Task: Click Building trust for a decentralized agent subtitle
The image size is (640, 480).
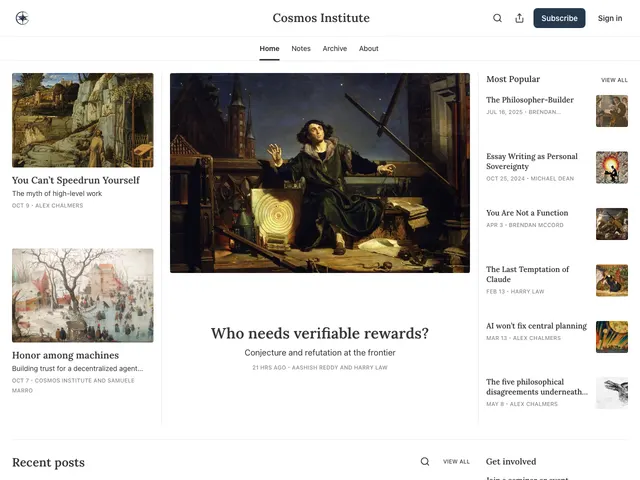Action: click(x=78, y=369)
